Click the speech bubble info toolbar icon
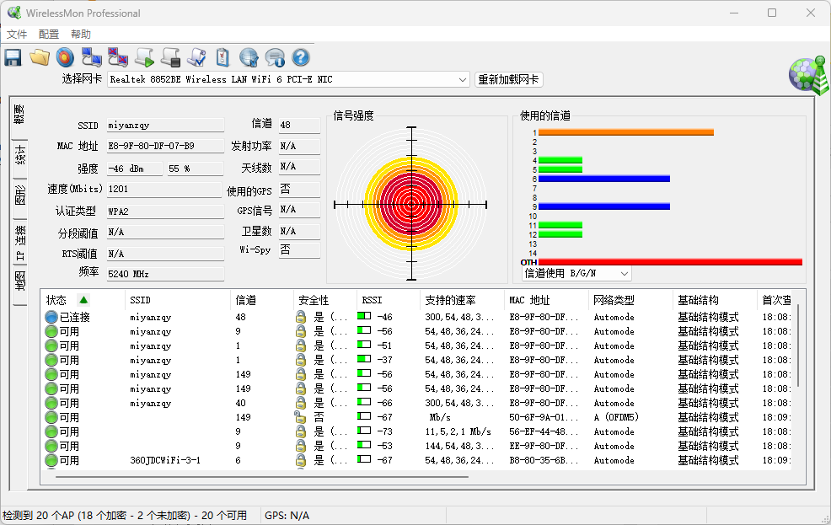Image resolution: width=832 pixels, height=526 pixels. point(275,57)
